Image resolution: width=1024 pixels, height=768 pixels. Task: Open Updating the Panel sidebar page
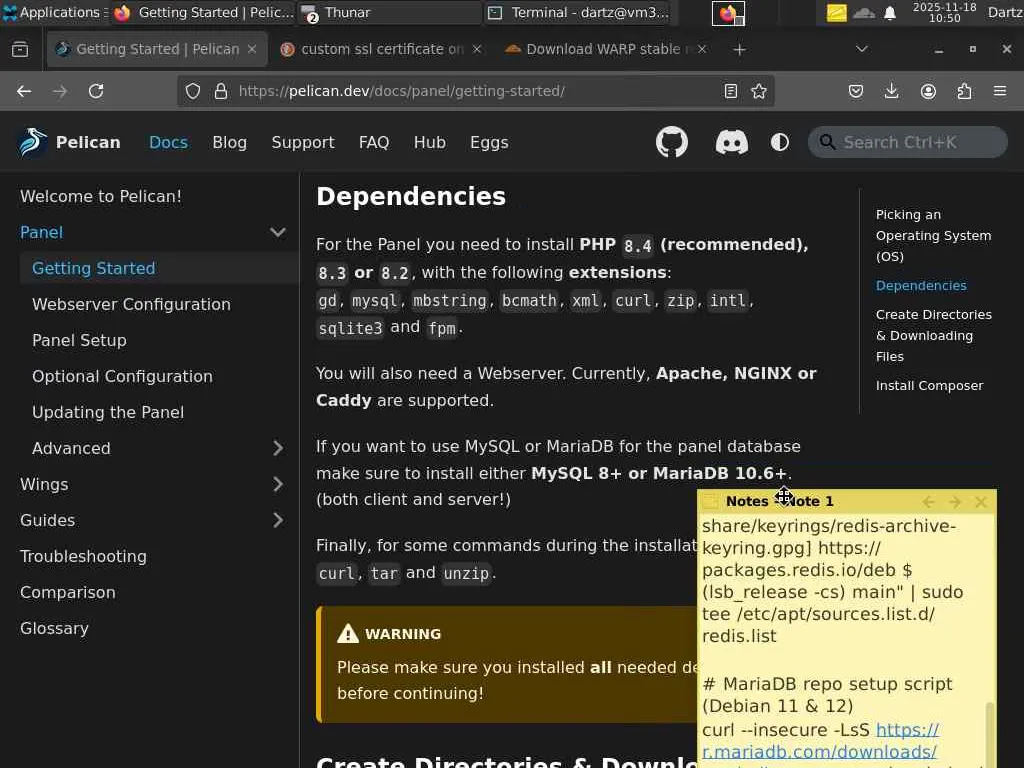tap(108, 412)
